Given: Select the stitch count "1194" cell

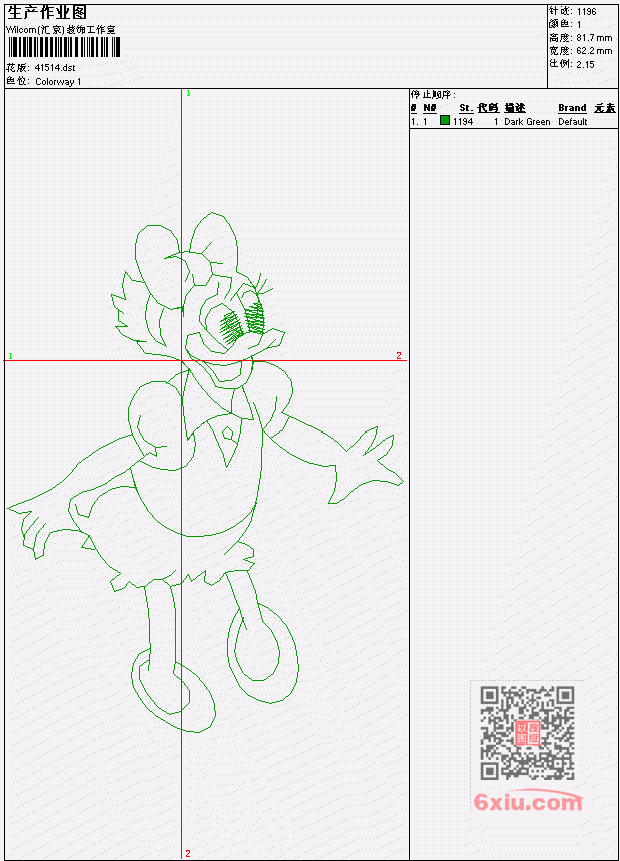Looking at the screenshot, I should pyautogui.click(x=463, y=121).
